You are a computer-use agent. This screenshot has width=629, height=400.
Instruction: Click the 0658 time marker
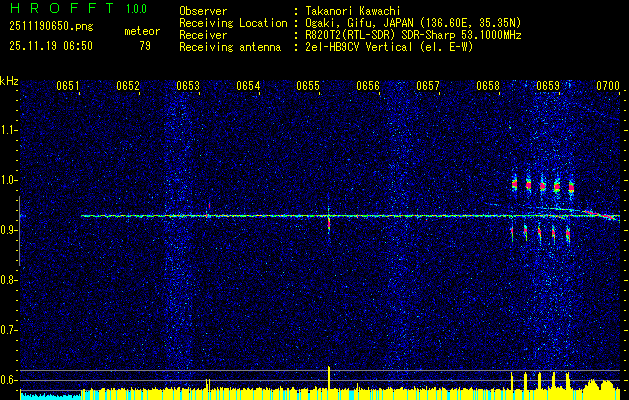(488, 86)
